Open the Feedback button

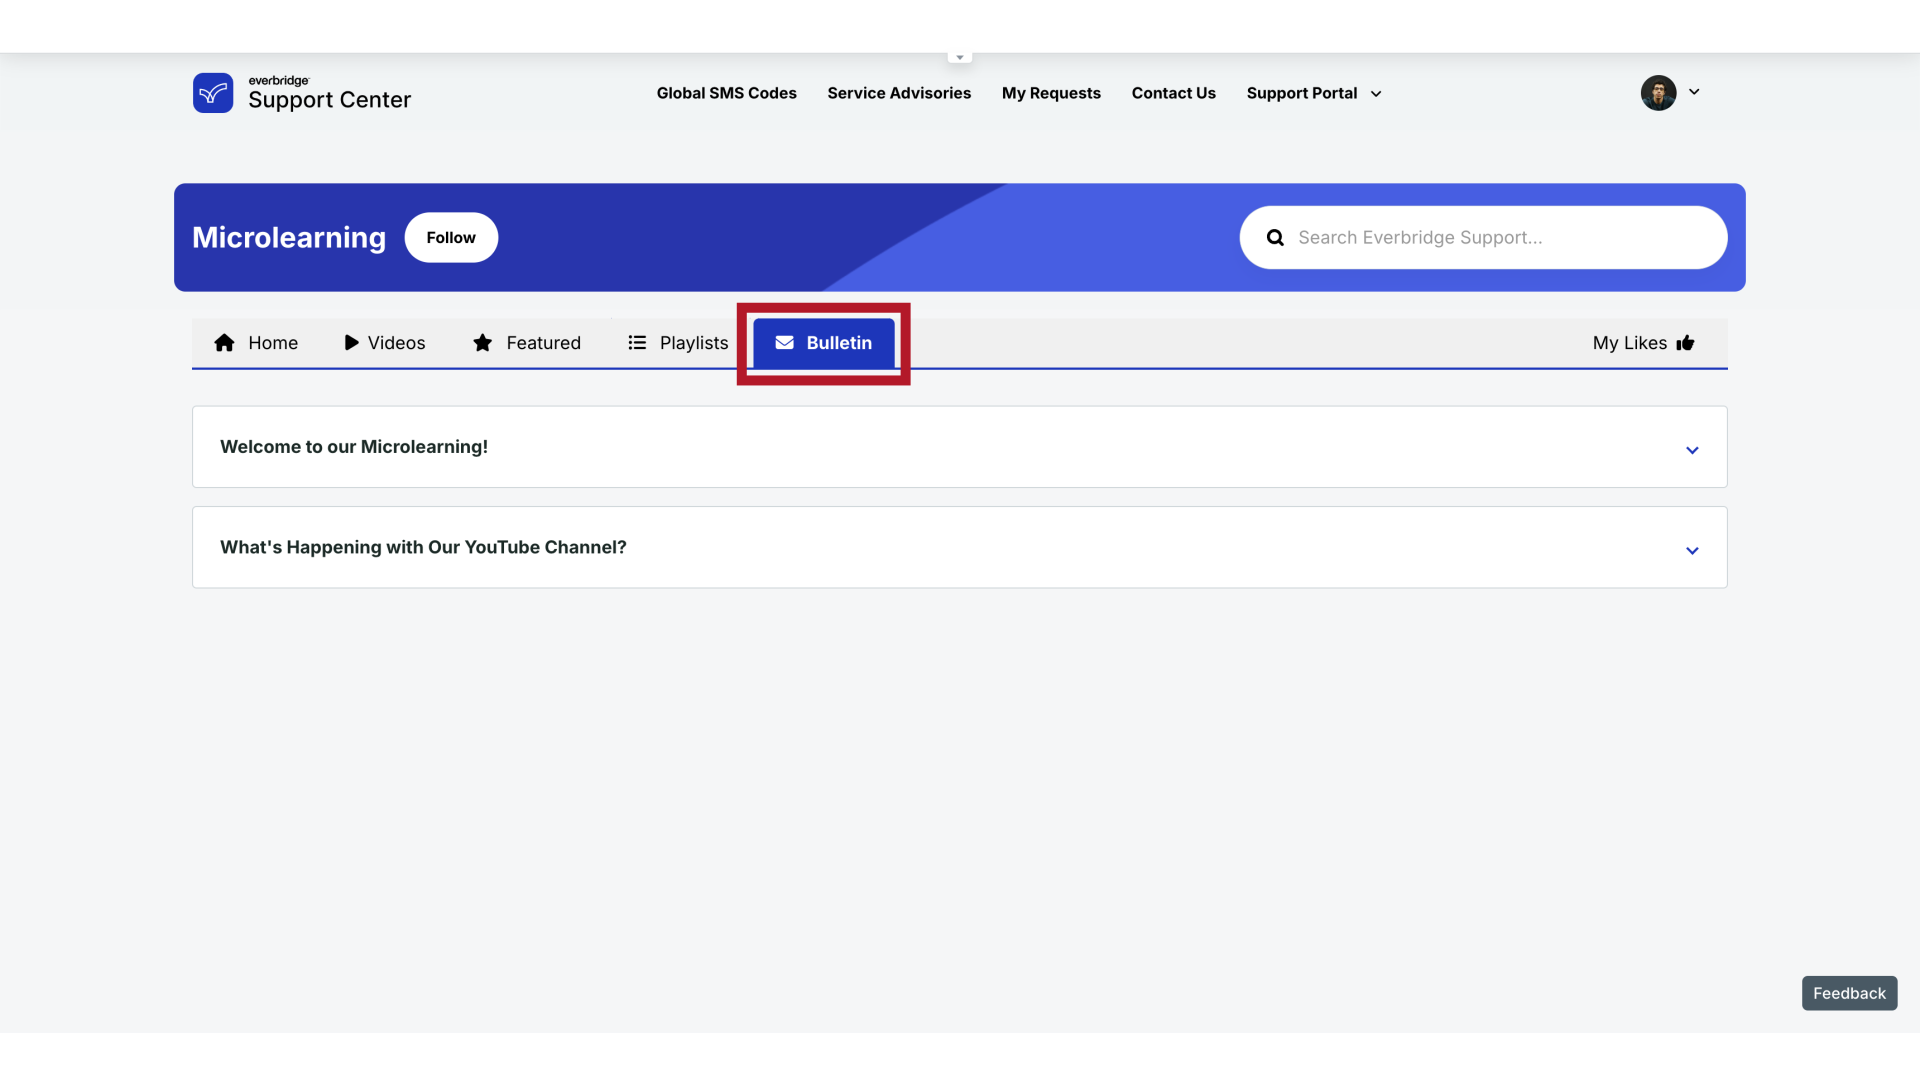point(1849,993)
